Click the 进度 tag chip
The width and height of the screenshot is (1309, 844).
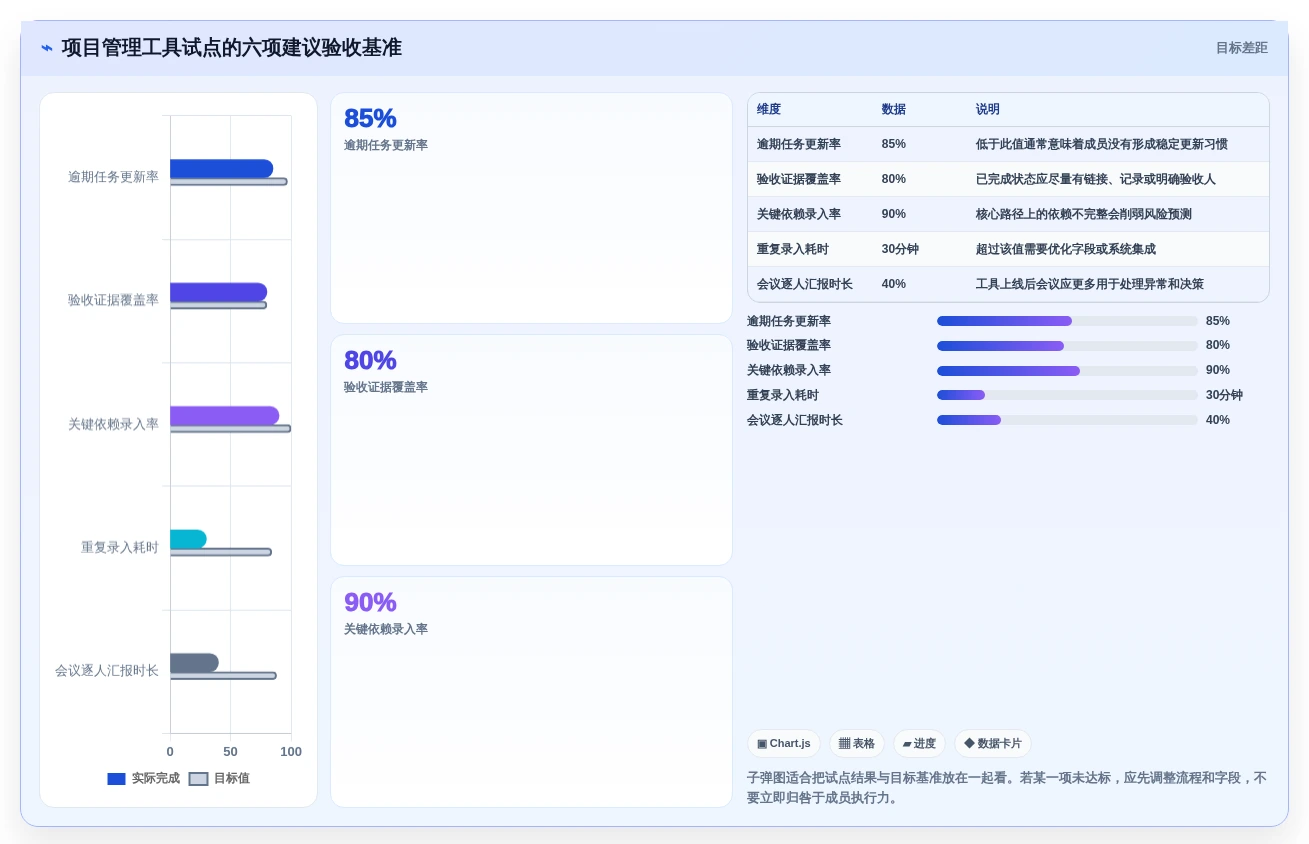919,743
